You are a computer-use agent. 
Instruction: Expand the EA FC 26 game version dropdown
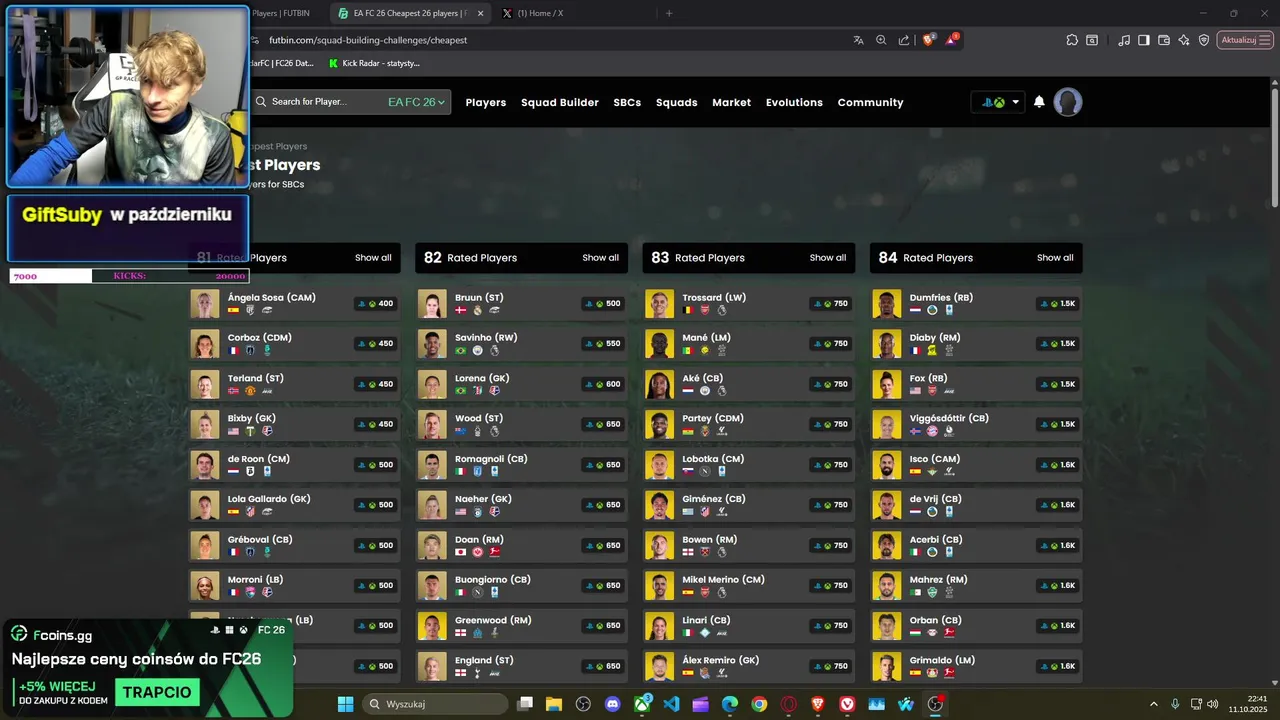pos(417,102)
